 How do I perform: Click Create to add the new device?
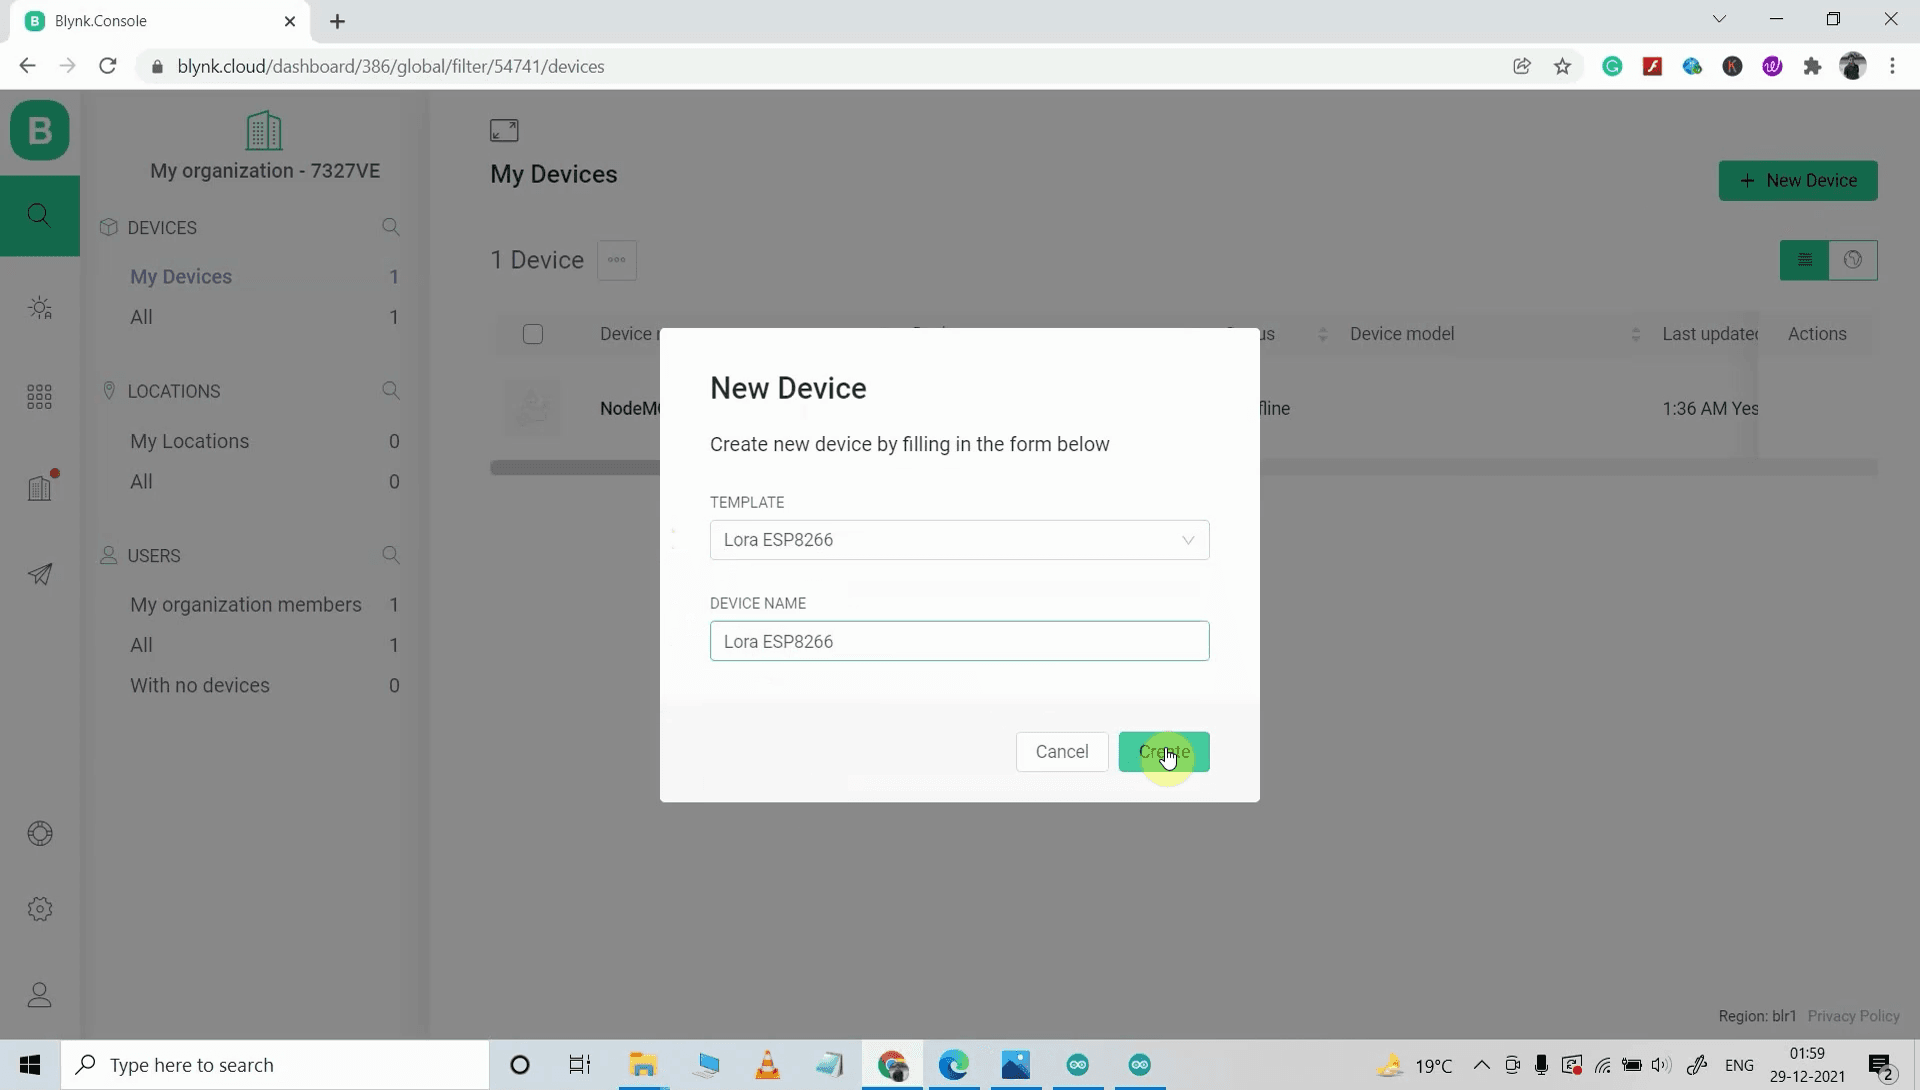click(x=1166, y=752)
